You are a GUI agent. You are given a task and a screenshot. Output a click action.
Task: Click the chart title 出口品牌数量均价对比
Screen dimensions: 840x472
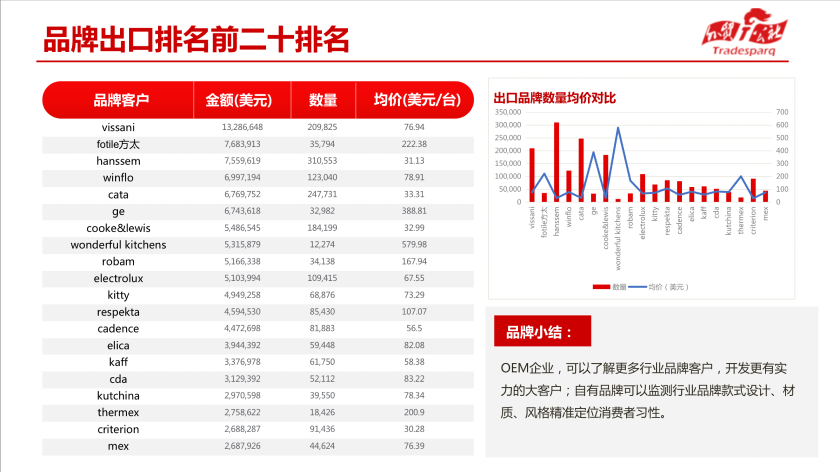555,98
